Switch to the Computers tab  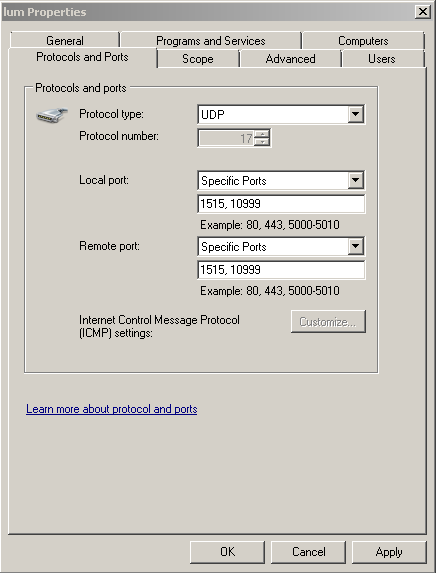pos(363,40)
